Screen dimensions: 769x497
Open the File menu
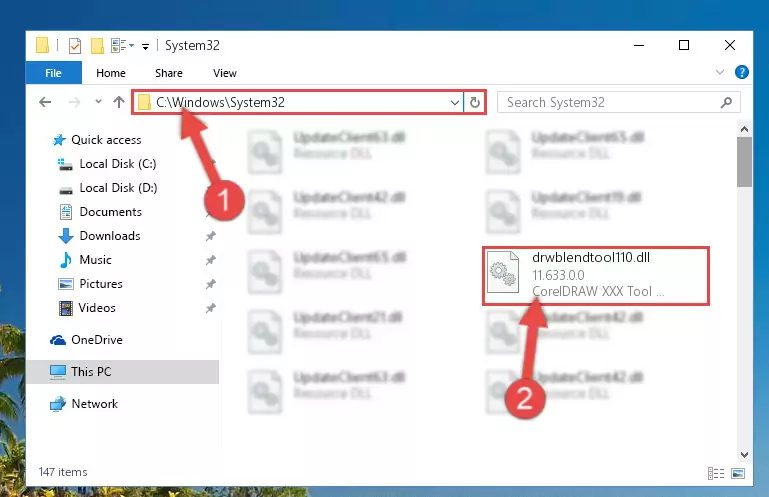click(x=53, y=73)
